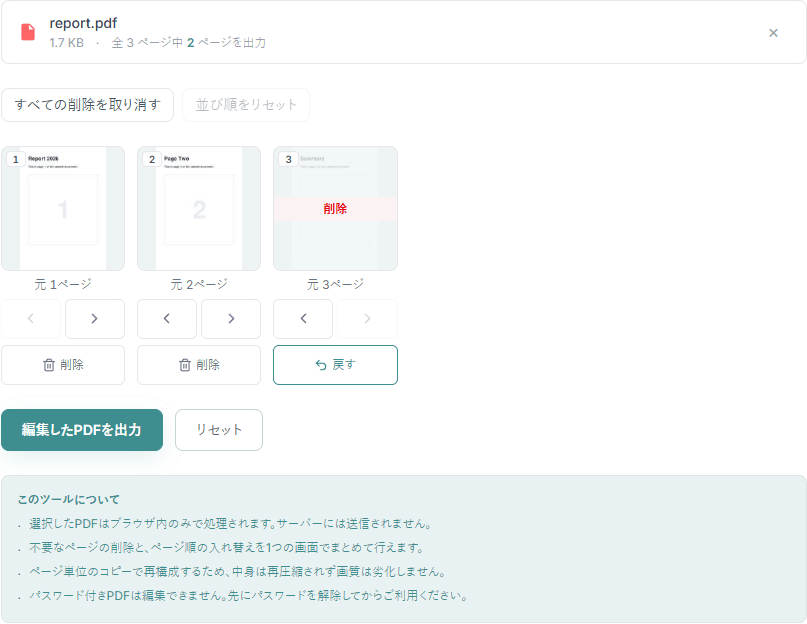Click the line about 画質は劣化しません
807x624 pixels.
click(x=237, y=571)
